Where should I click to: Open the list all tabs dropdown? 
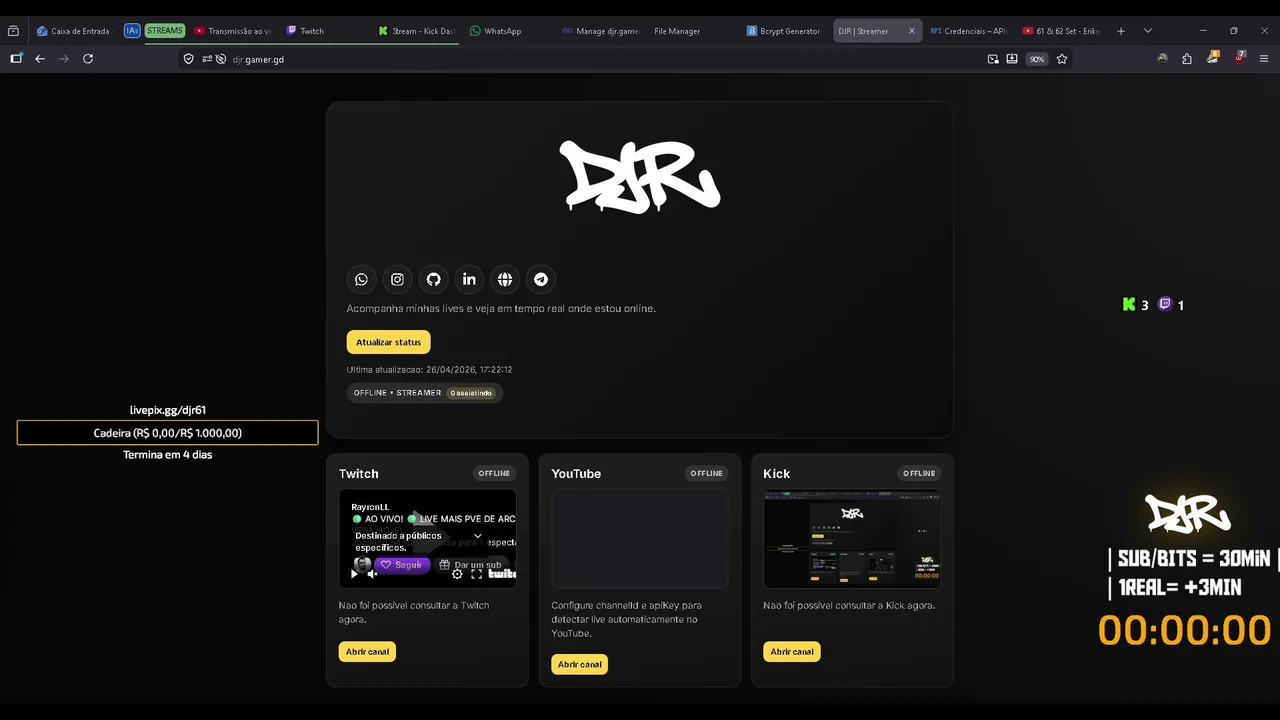click(1147, 31)
